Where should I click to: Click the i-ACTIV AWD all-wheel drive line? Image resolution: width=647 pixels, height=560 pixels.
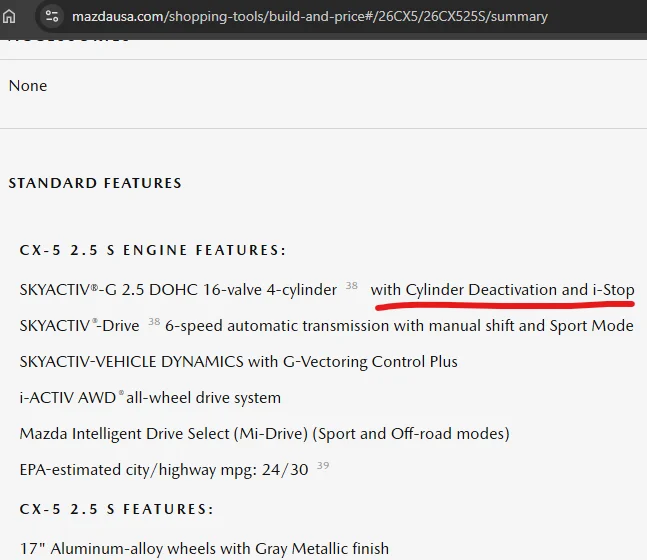pos(150,398)
